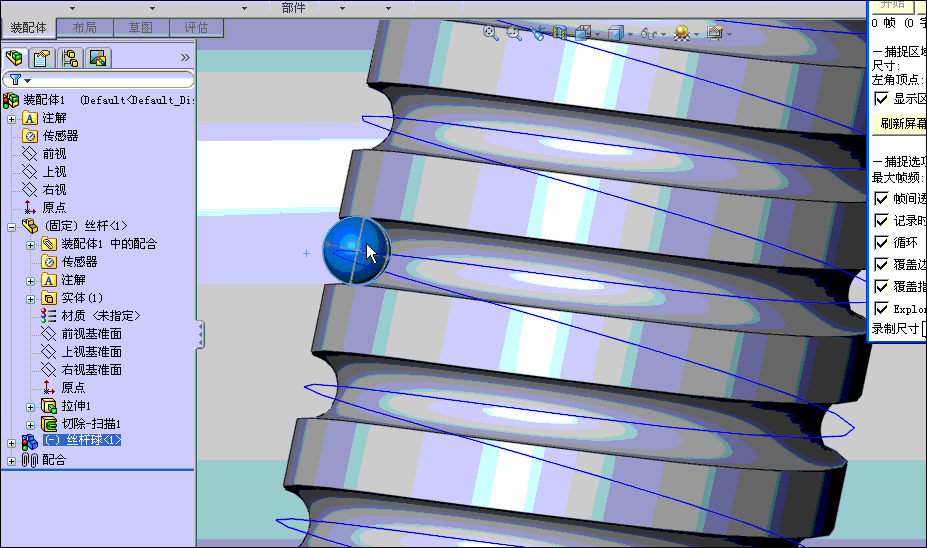The width and height of the screenshot is (927, 548).
Task: Click the Apply Scene sphere icon
Action: tap(682, 33)
